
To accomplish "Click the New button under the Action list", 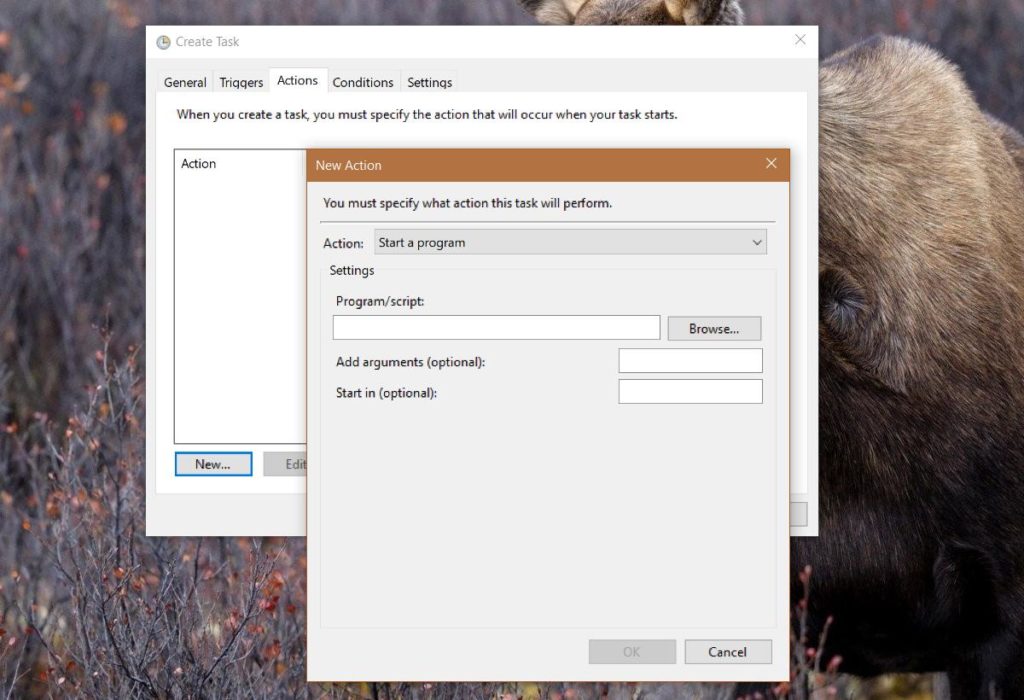I will coord(213,464).
